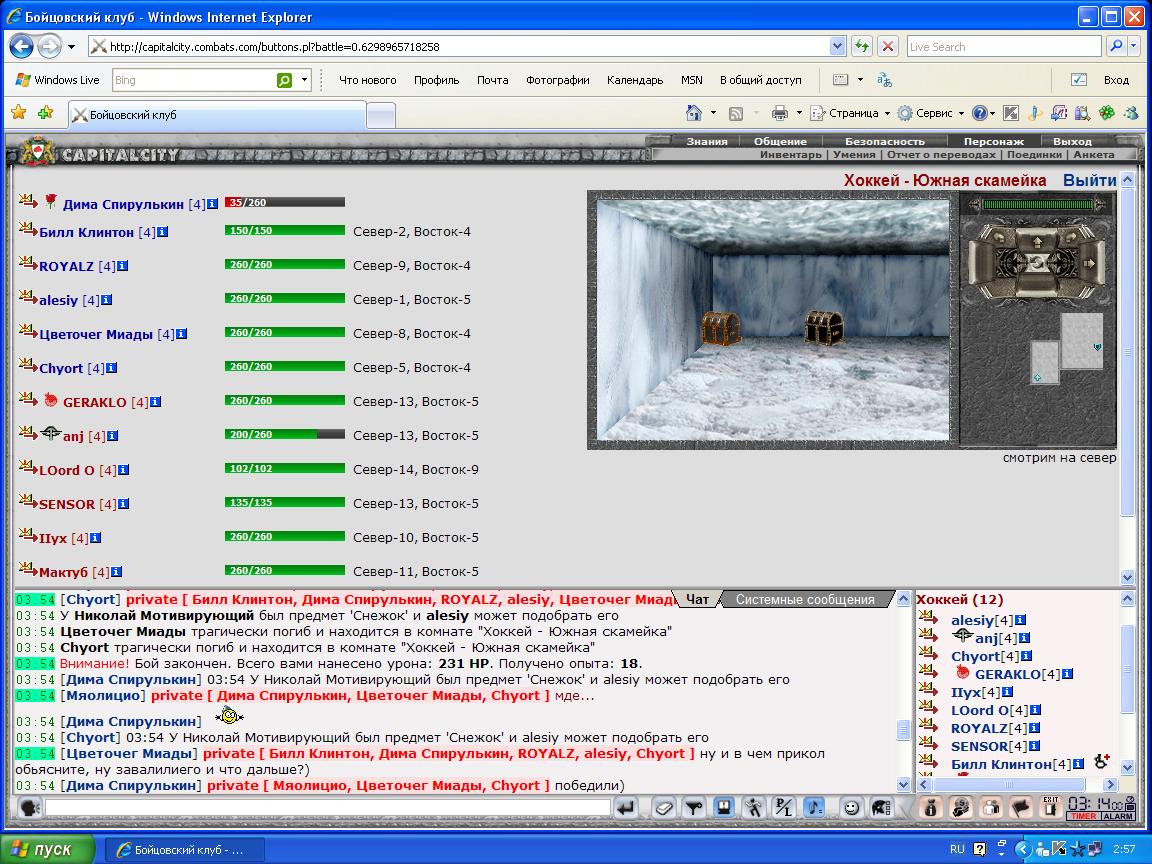The height and width of the screenshot is (864, 1152).
Task: Open the Страница dropdown menu
Action: coord(850,113)
